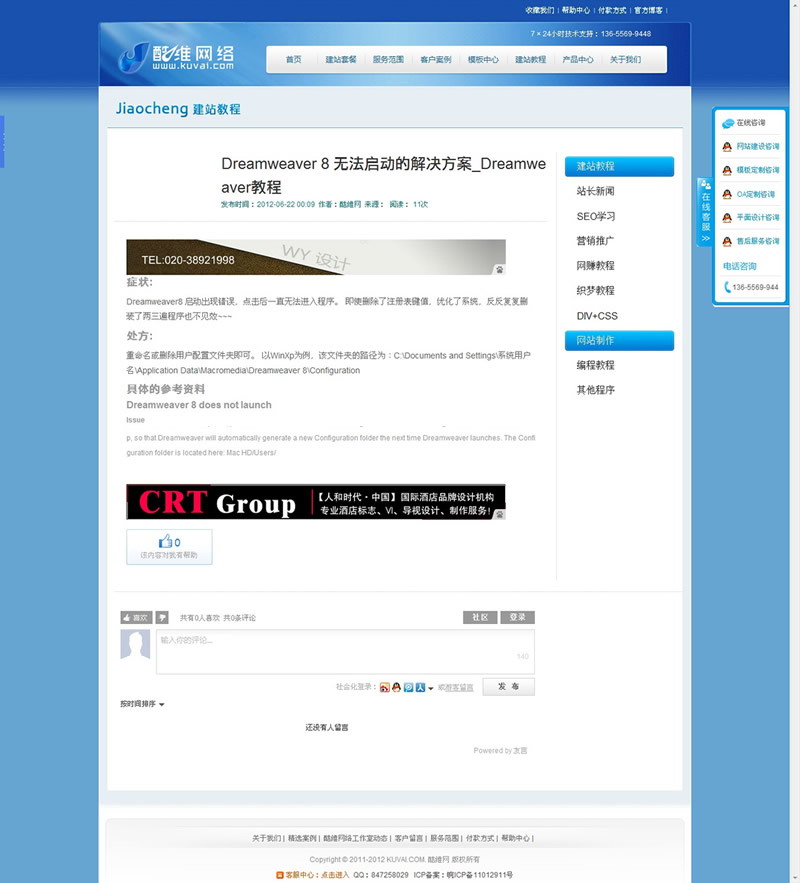Viewport: 800px width, 883px height.
Task: Open the 客户案例 navigation menu item
Action: [x=436, y=60]
